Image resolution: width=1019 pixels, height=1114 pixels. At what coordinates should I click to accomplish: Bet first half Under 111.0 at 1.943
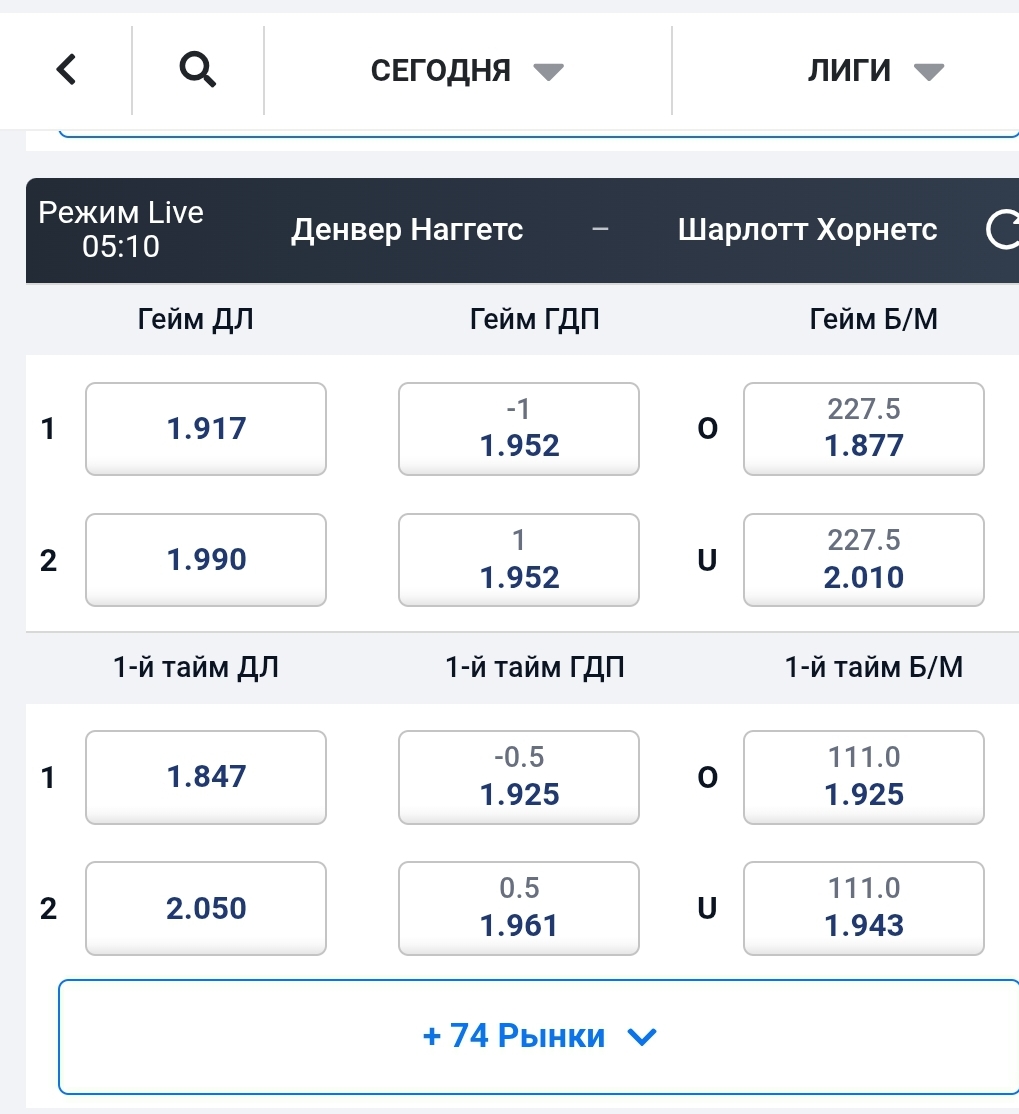tap(863, 908)
